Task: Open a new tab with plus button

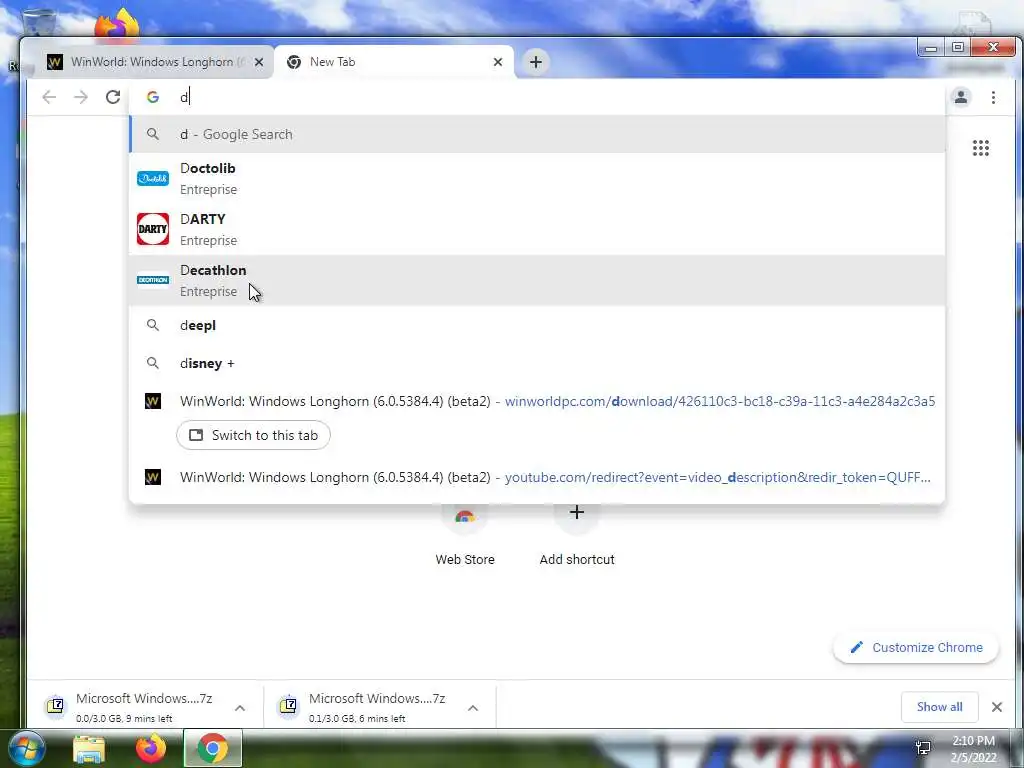Action: [536, 62]
